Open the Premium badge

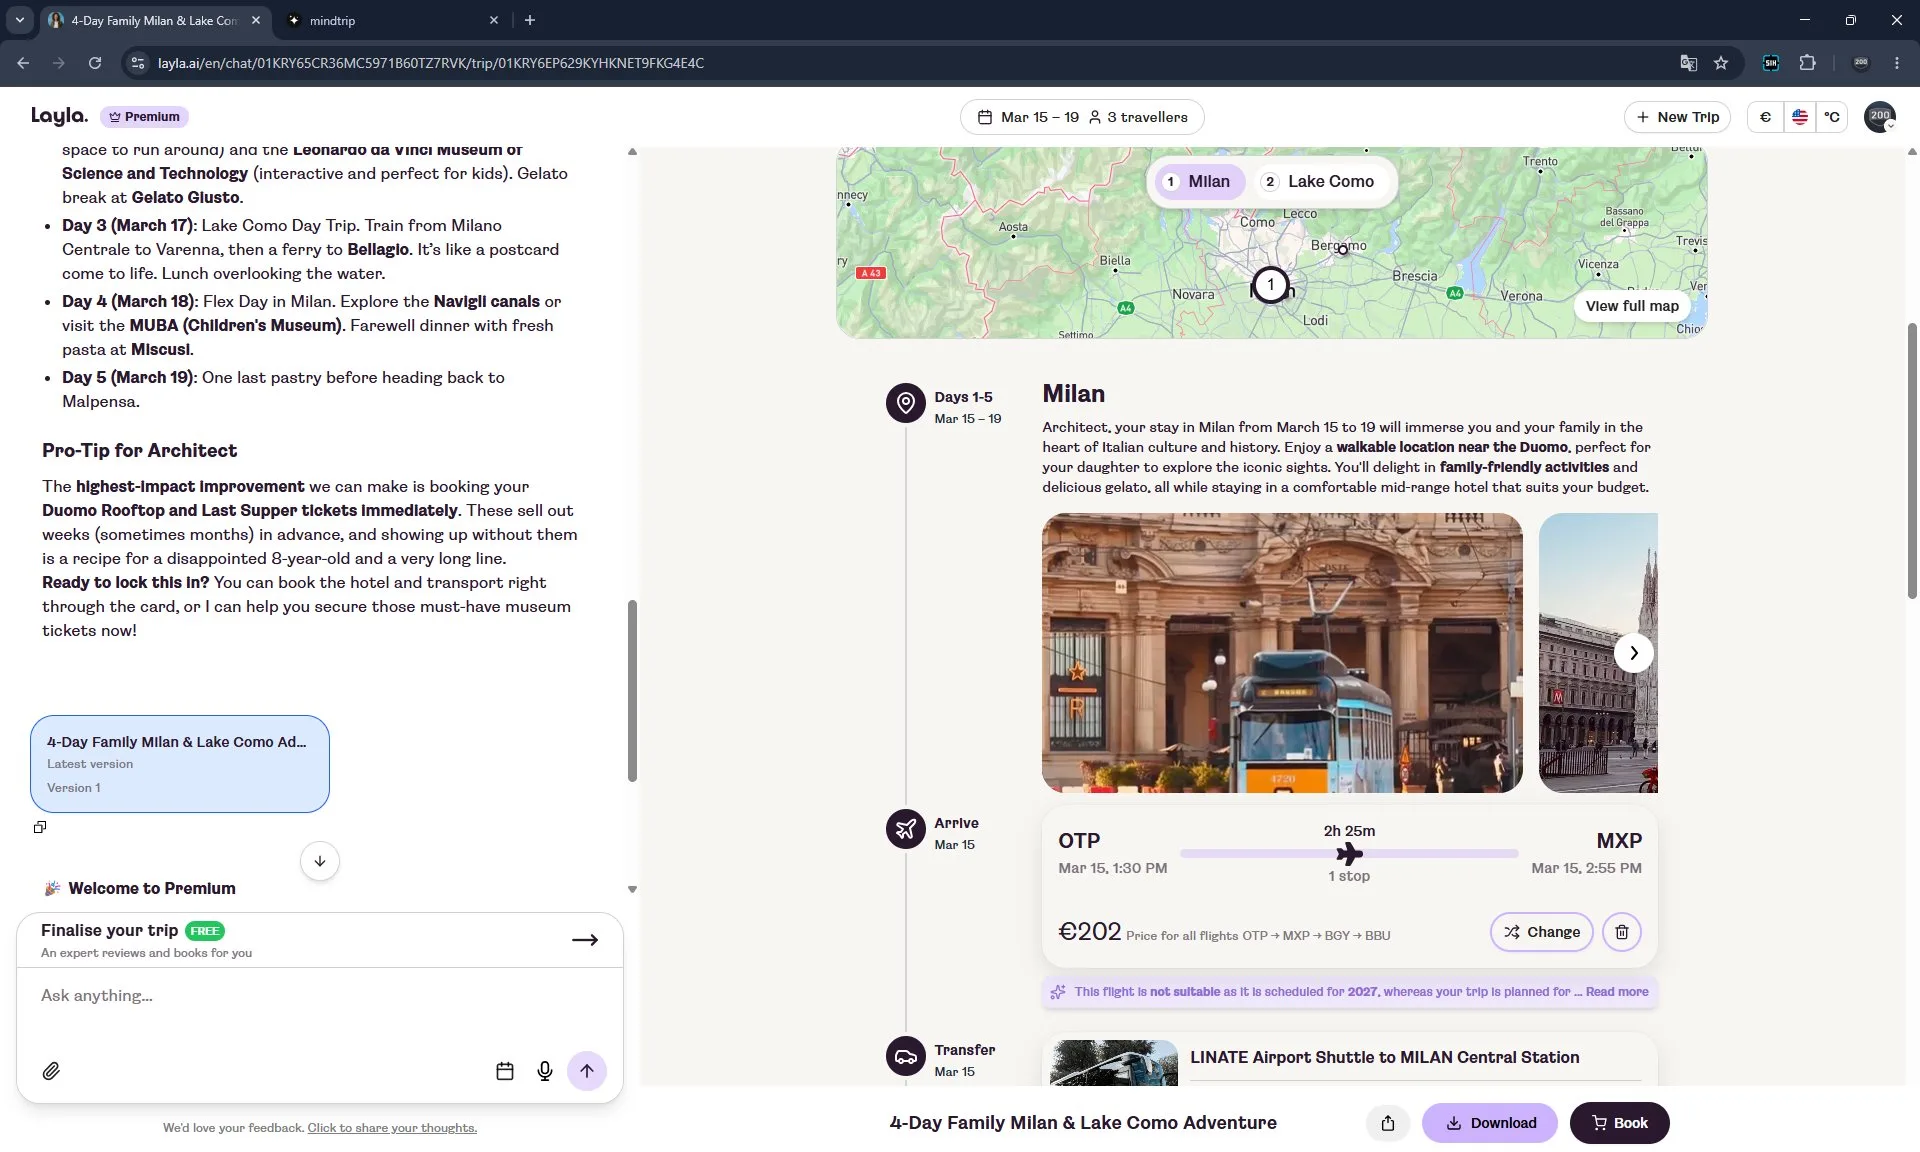(x=144, y=117)
